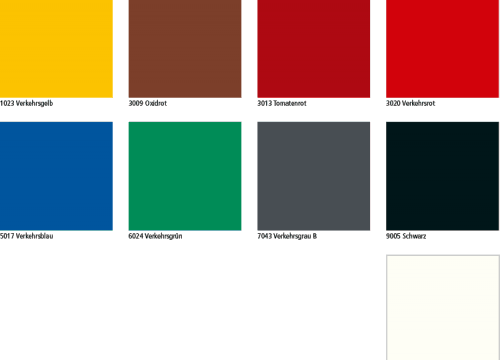Image resolution: width=500 pixels, height=360 pixels.
Task: Choose the green Verkehrsgrün color swatch
Action: click(x=185, y=176)
